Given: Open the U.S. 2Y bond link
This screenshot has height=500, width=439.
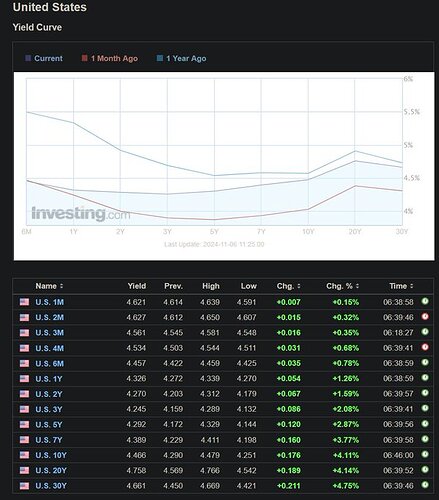Looking at the screenshot, I should (49, 394).
